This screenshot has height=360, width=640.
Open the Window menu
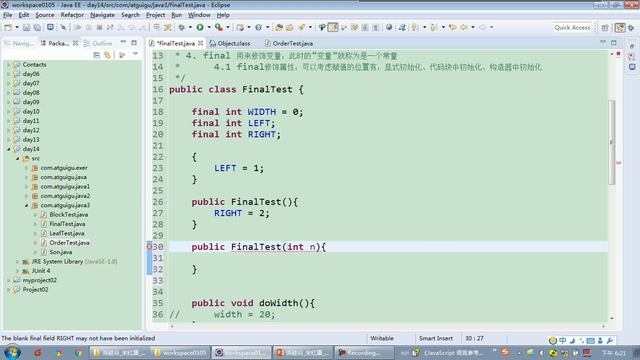point(199,15)
